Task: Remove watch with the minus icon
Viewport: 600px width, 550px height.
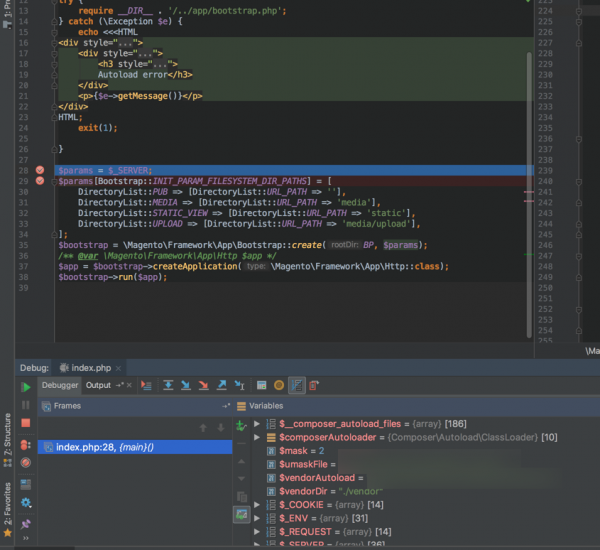Action: pyautogui.click(x=241, y=443)
